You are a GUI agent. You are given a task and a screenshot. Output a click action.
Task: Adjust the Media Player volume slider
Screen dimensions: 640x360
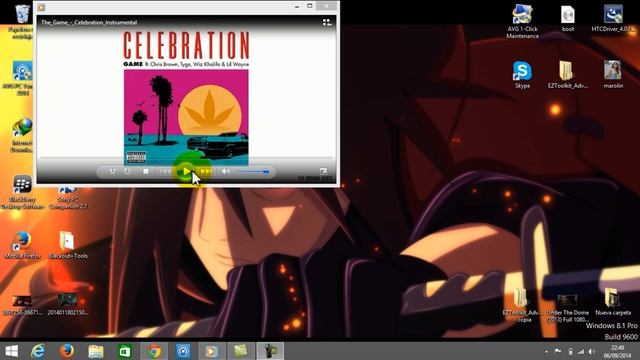pos(253,172)
